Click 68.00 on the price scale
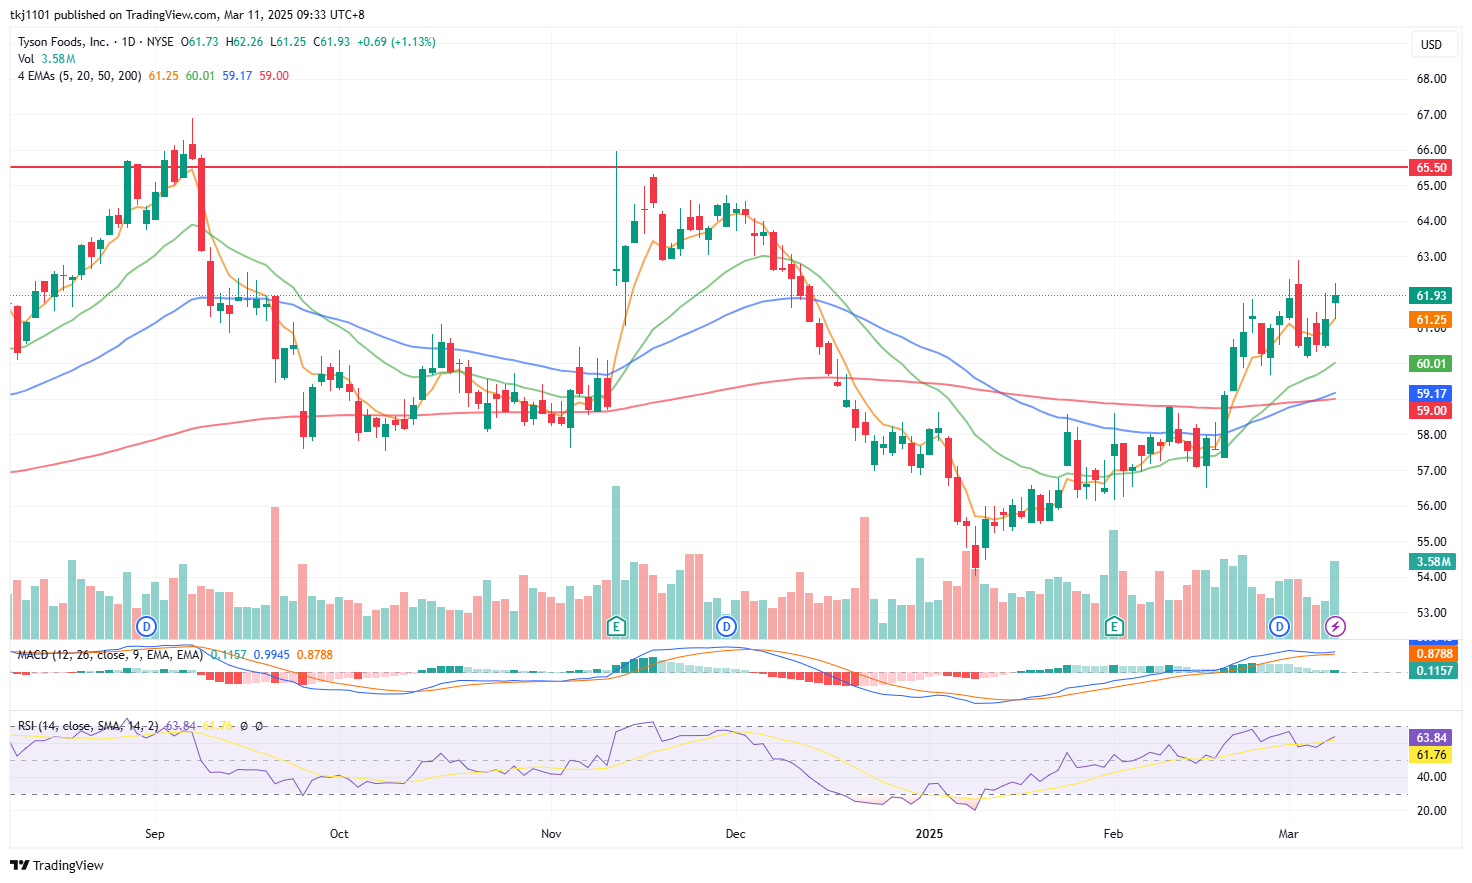This screenshot has width=1472, height=883. pyautogui.click(x=1432, y=79)
